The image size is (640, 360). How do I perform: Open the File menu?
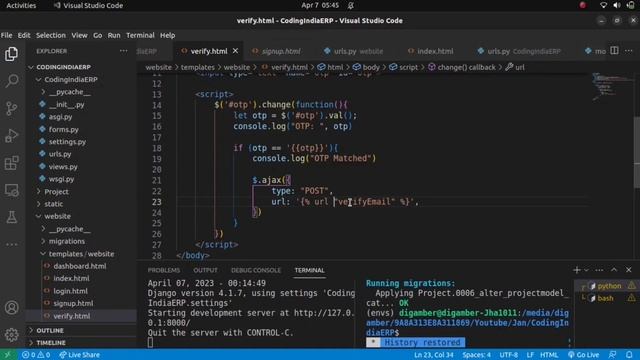[x=7, y=35]
